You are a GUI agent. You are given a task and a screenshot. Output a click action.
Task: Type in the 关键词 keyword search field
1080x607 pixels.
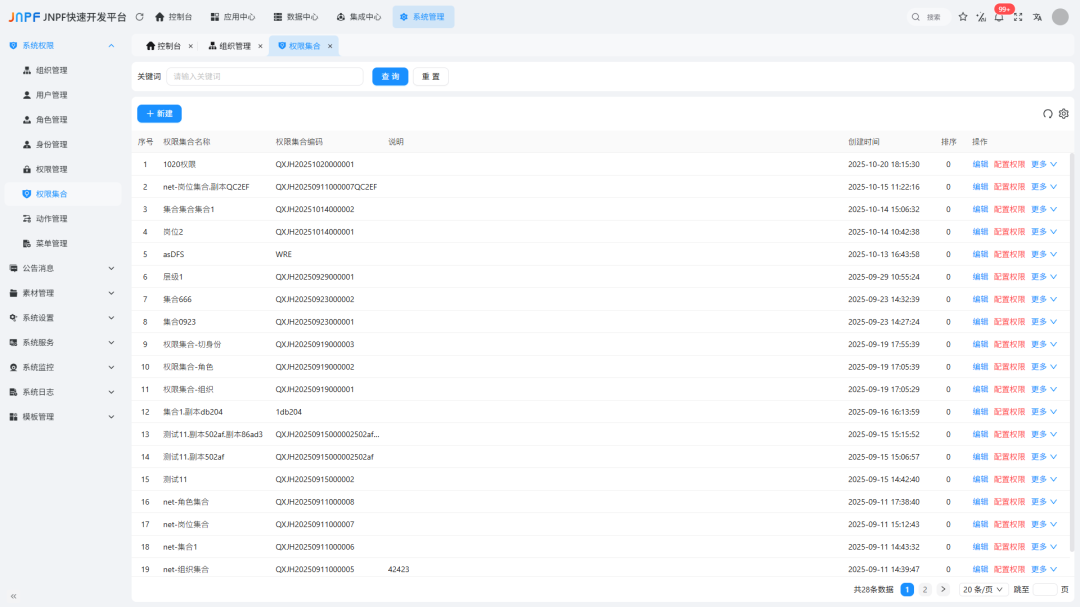265,76
